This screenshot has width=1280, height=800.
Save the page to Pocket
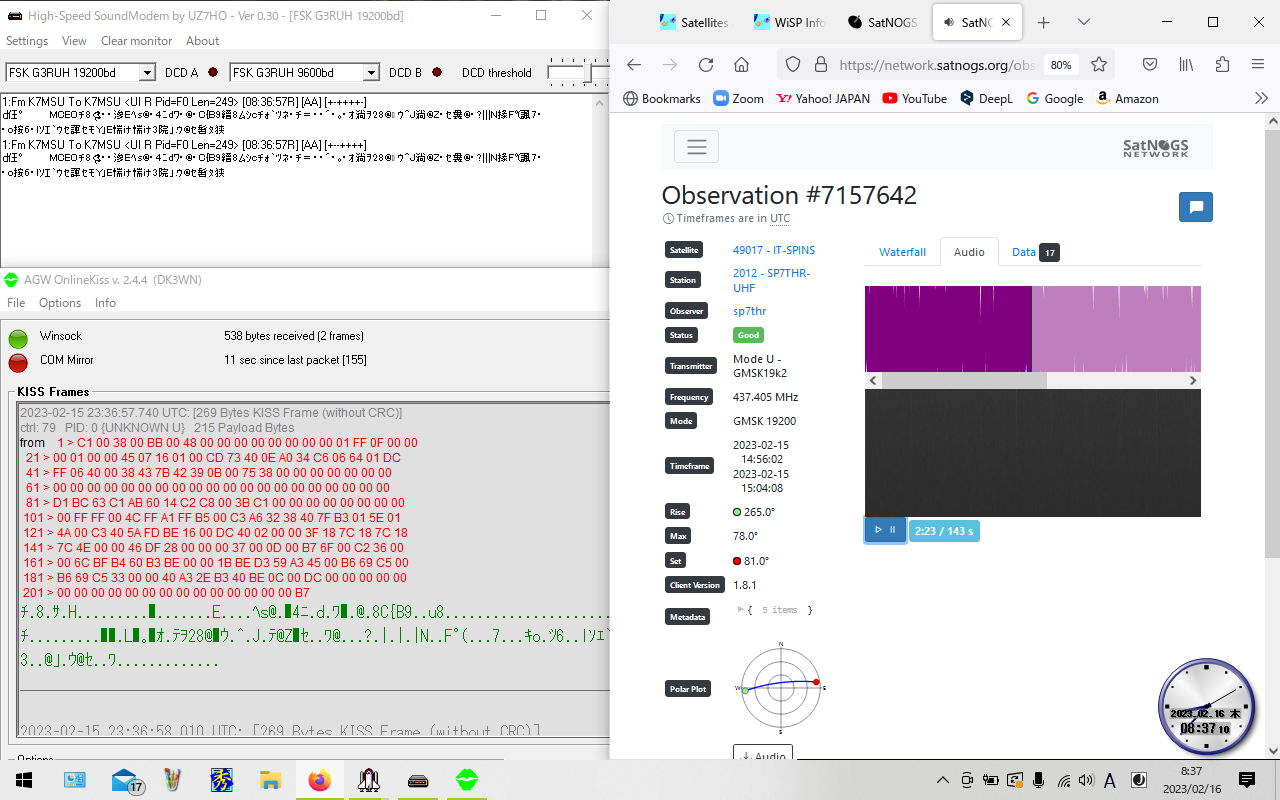point(1150,65)
